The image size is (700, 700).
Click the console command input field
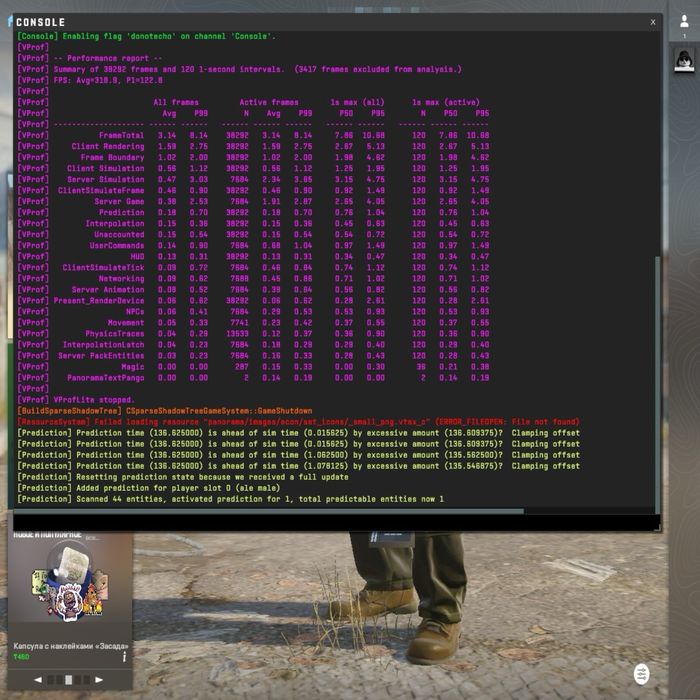point(335,522)
